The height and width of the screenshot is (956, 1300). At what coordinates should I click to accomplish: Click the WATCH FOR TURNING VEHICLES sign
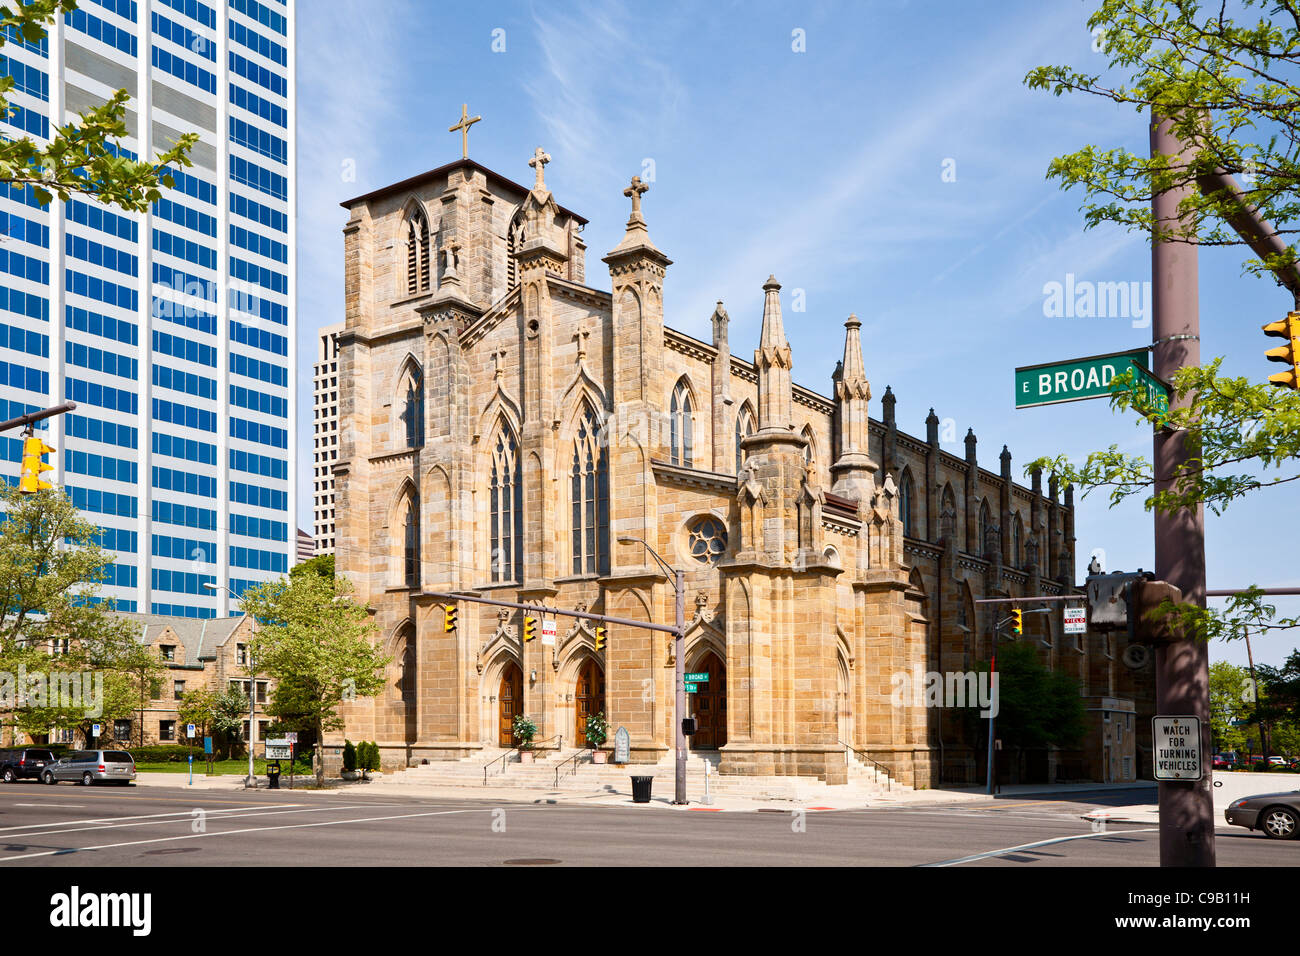[x=1176, y=747]
